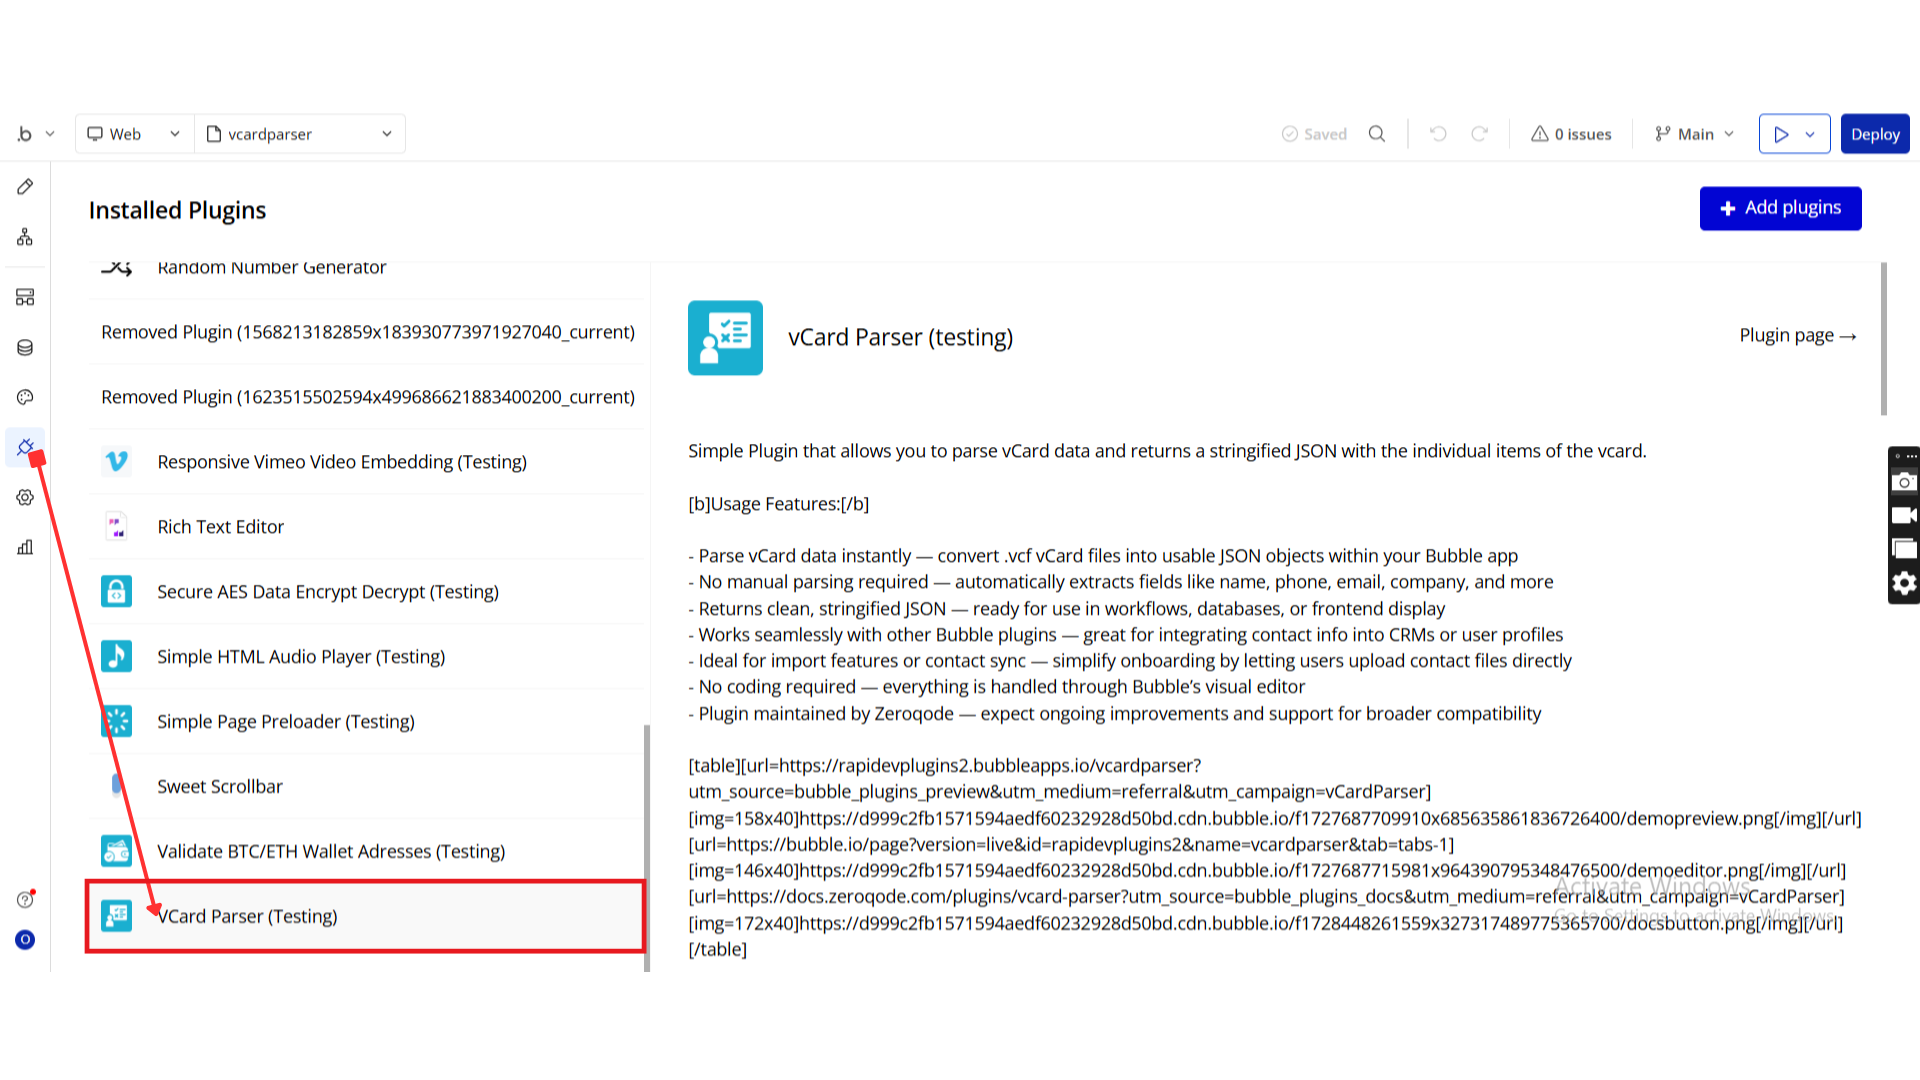Expand the Web platform dropdown
1920x1080 pixels.
134,134
